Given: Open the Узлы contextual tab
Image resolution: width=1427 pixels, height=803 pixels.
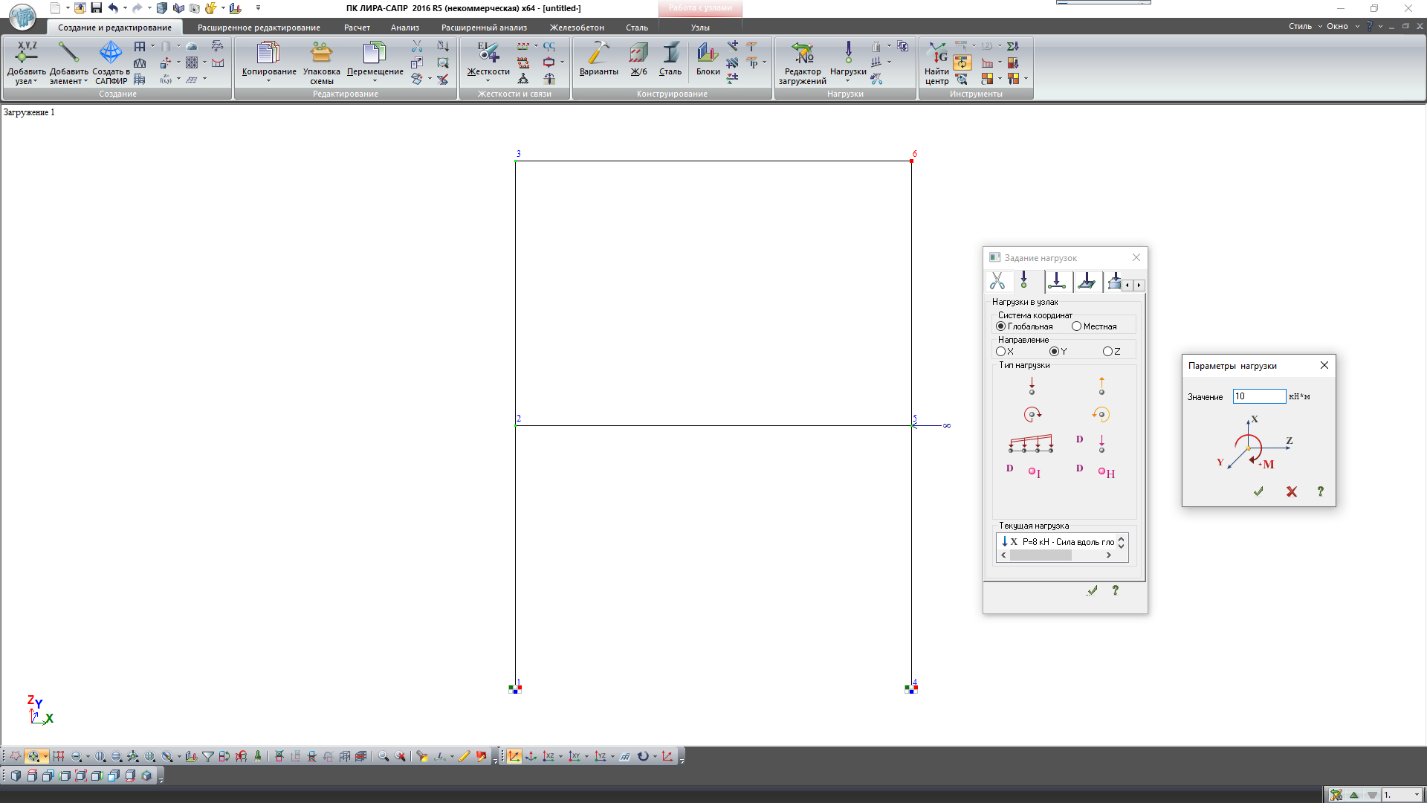Looking at the screenshot, I should pos(701,27).
